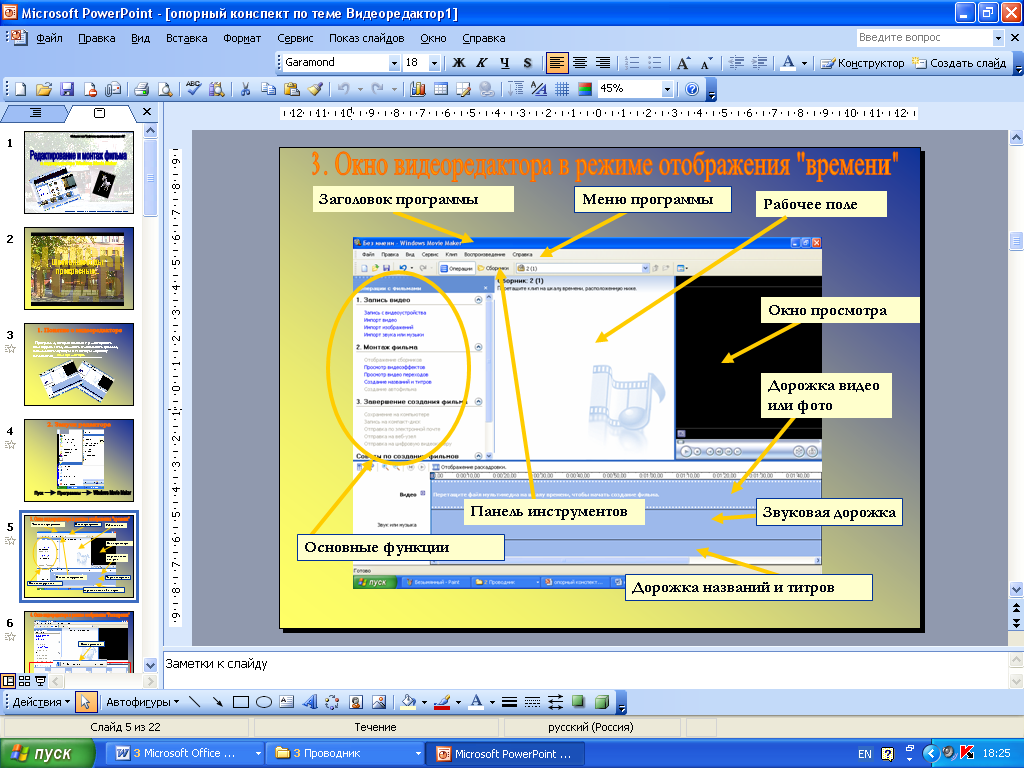Image resolution: width=1024 pixels, height=768 pixels.
Task: Open the Файл menu
Action: 50,38
